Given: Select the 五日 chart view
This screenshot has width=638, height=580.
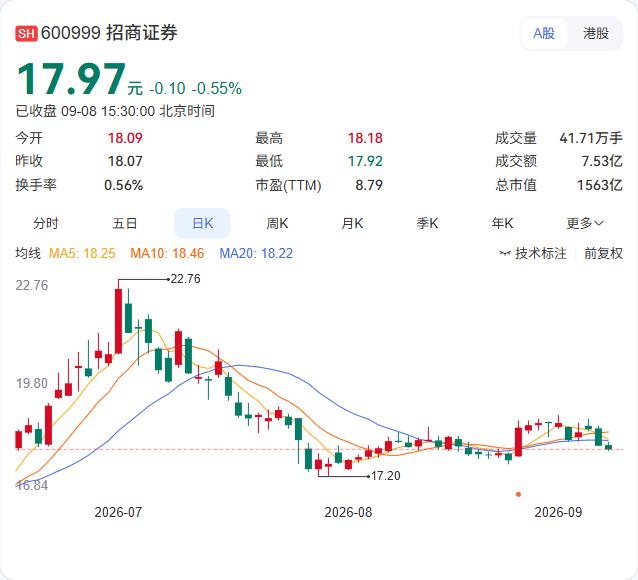Looking at the screenshot, I should click(125, 223).
